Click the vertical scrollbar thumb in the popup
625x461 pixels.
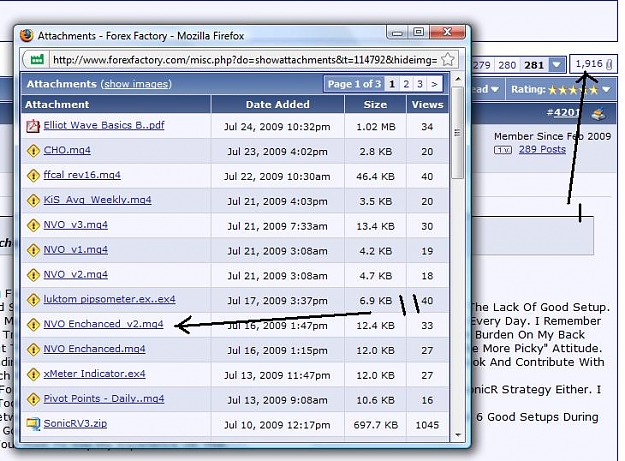click(x=458, y=133)
